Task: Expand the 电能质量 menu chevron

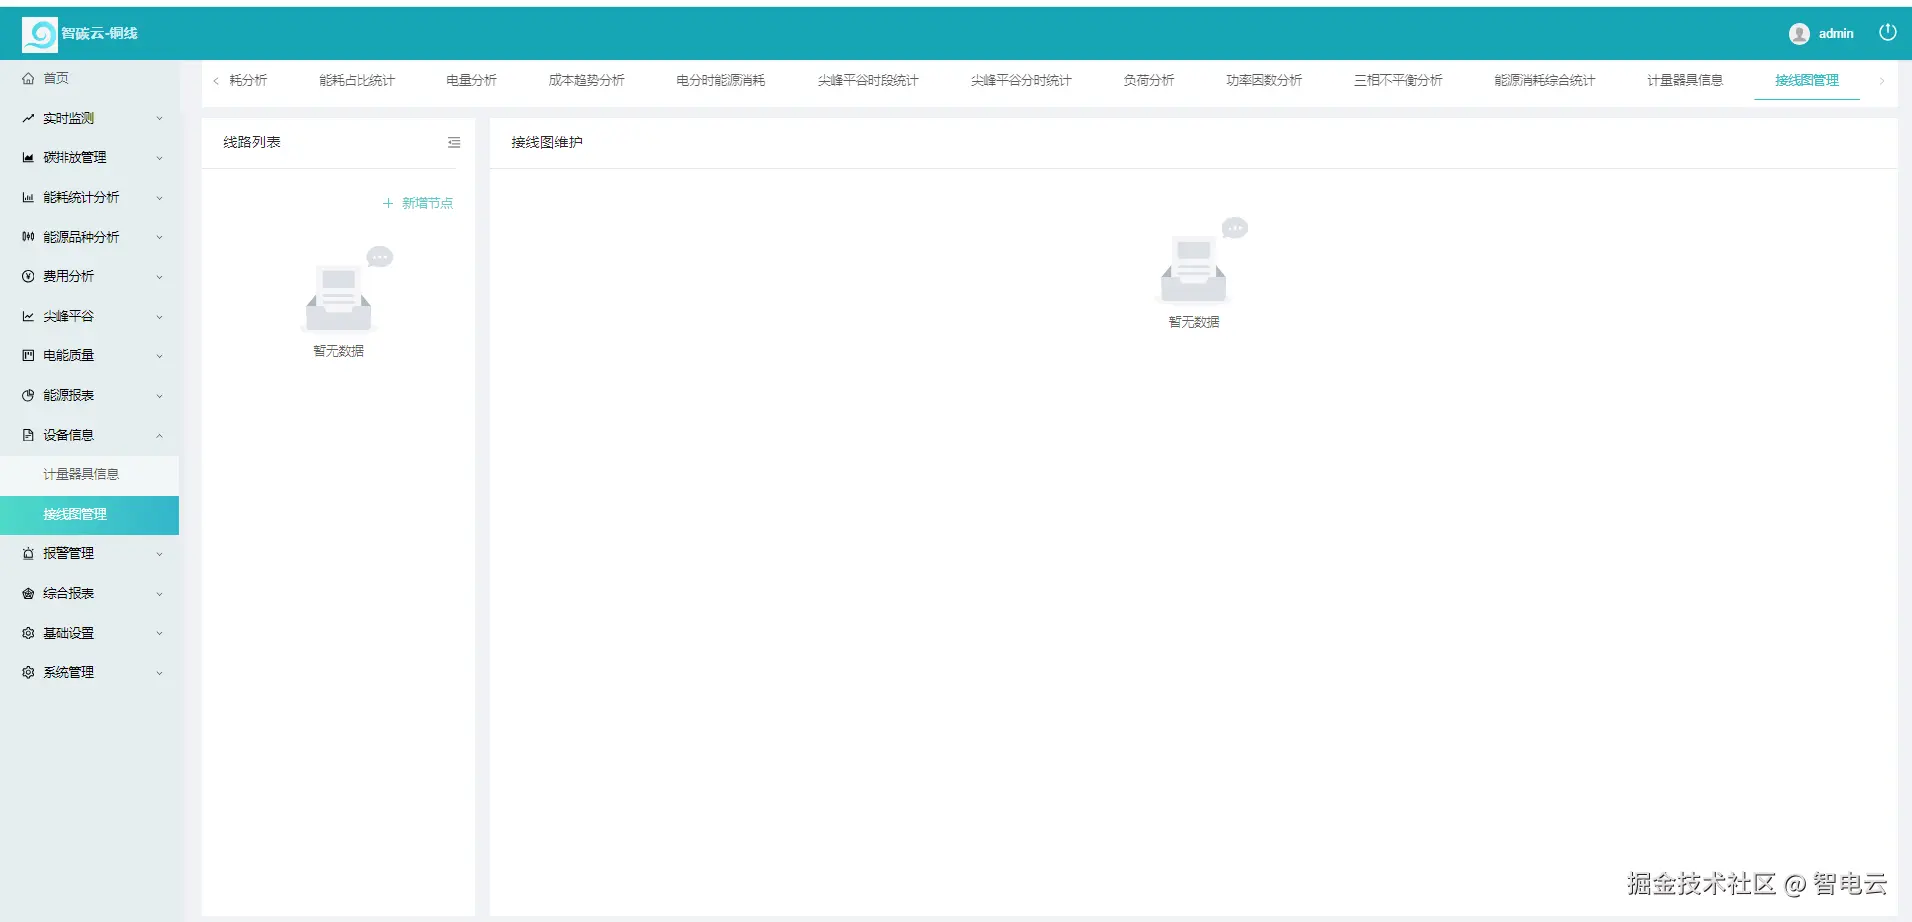Action: (x=159, y=356)
